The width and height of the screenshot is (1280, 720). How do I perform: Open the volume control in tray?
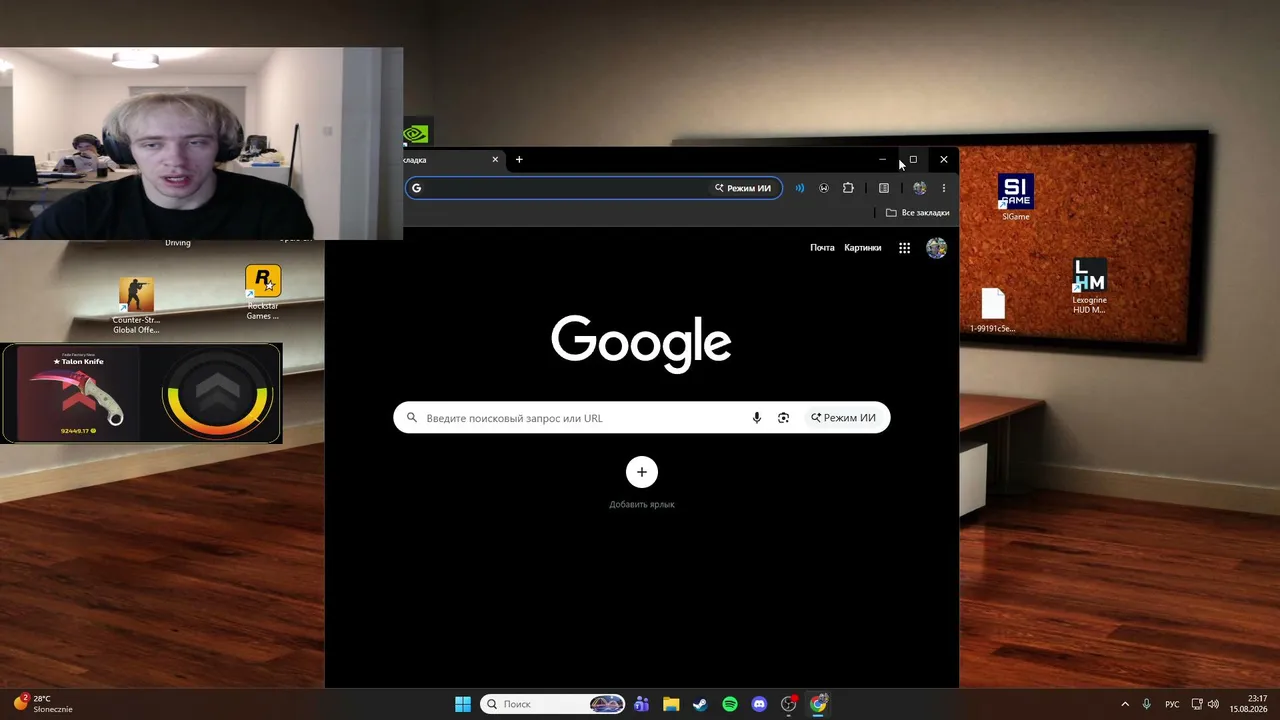[1213, 704]
